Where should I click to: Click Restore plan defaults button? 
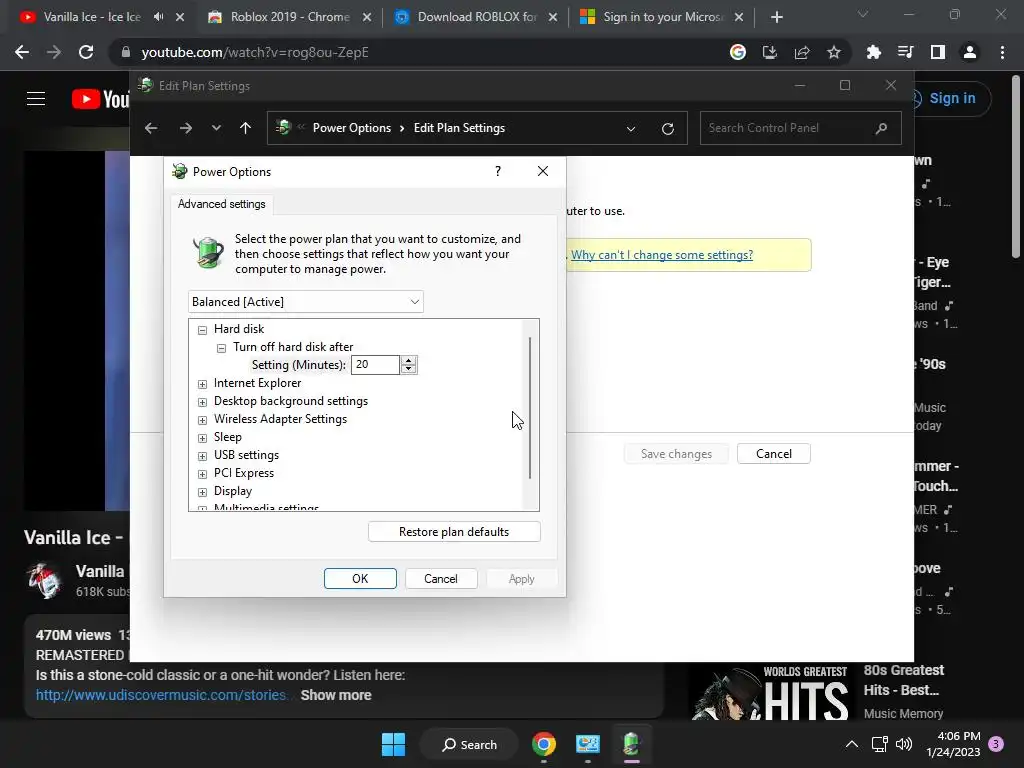[454, 532]
